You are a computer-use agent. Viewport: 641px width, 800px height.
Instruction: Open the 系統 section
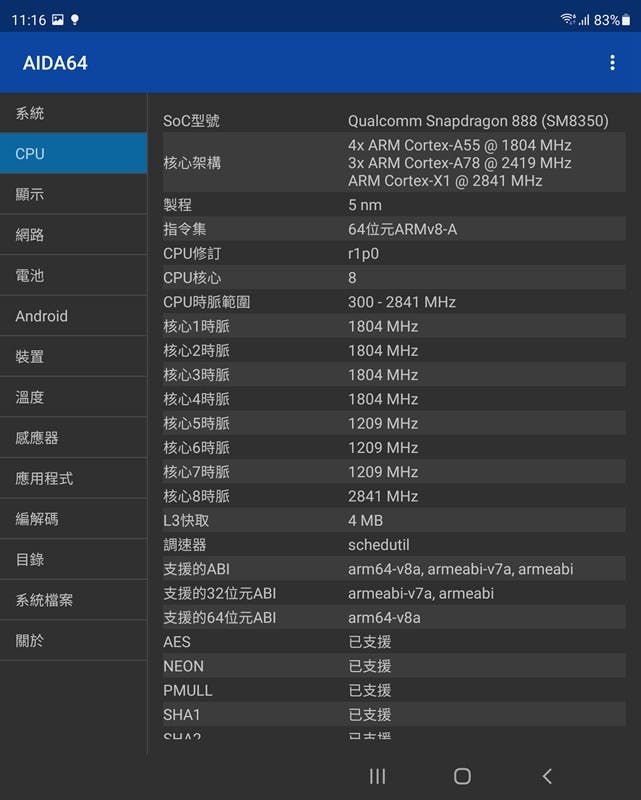click(73, 113)
